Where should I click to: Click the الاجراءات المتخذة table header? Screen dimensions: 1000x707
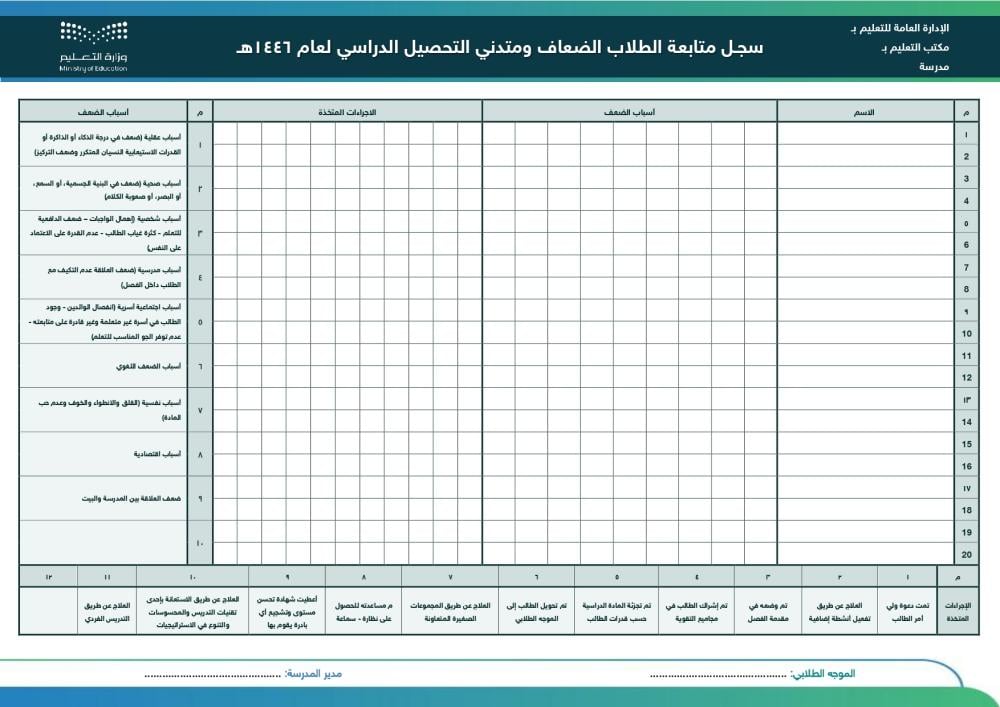[x=347, y=111]
